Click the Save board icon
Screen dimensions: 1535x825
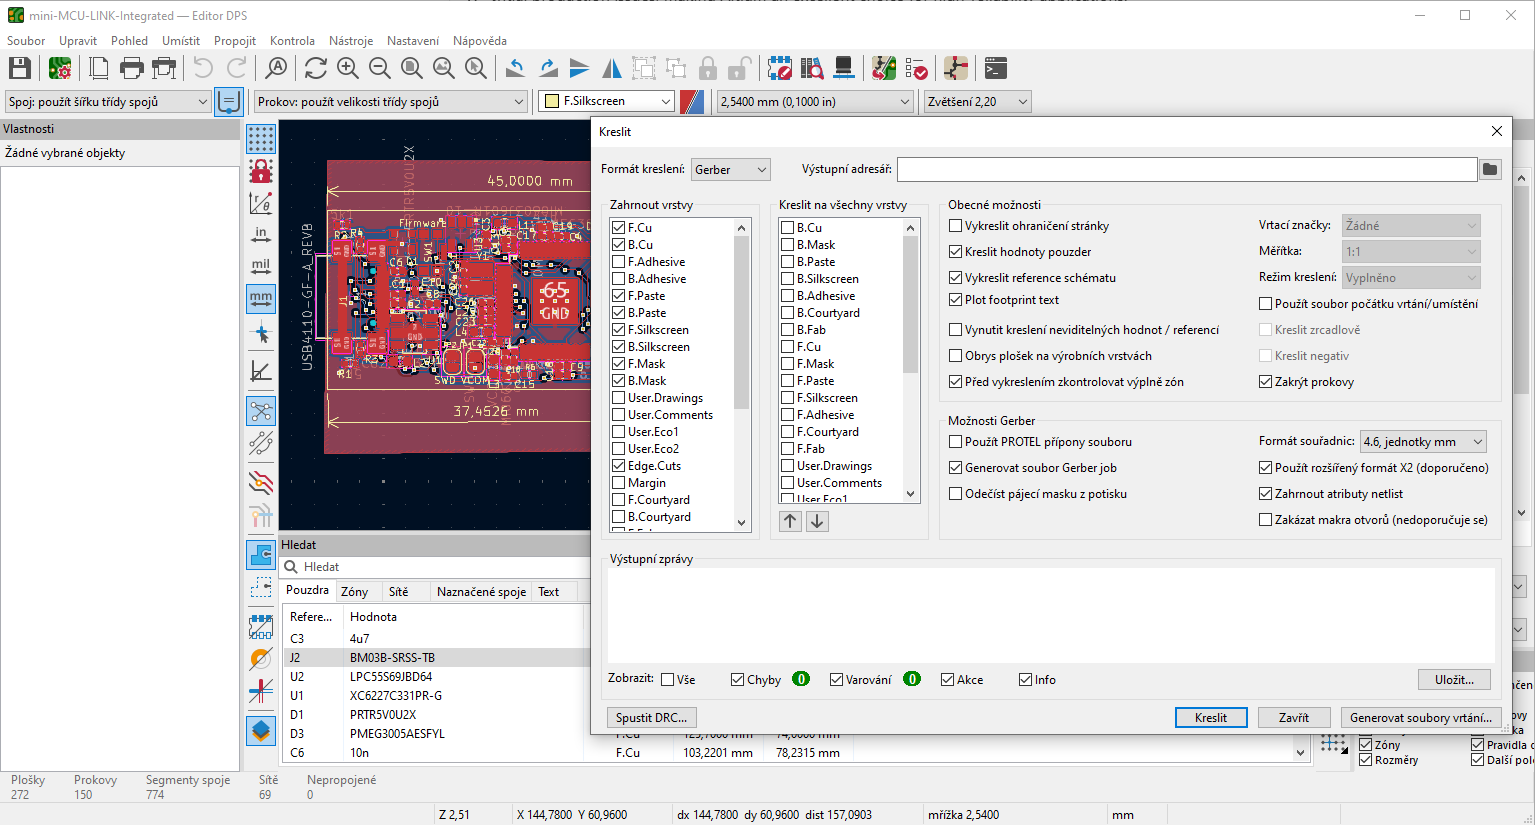point(20,68)
